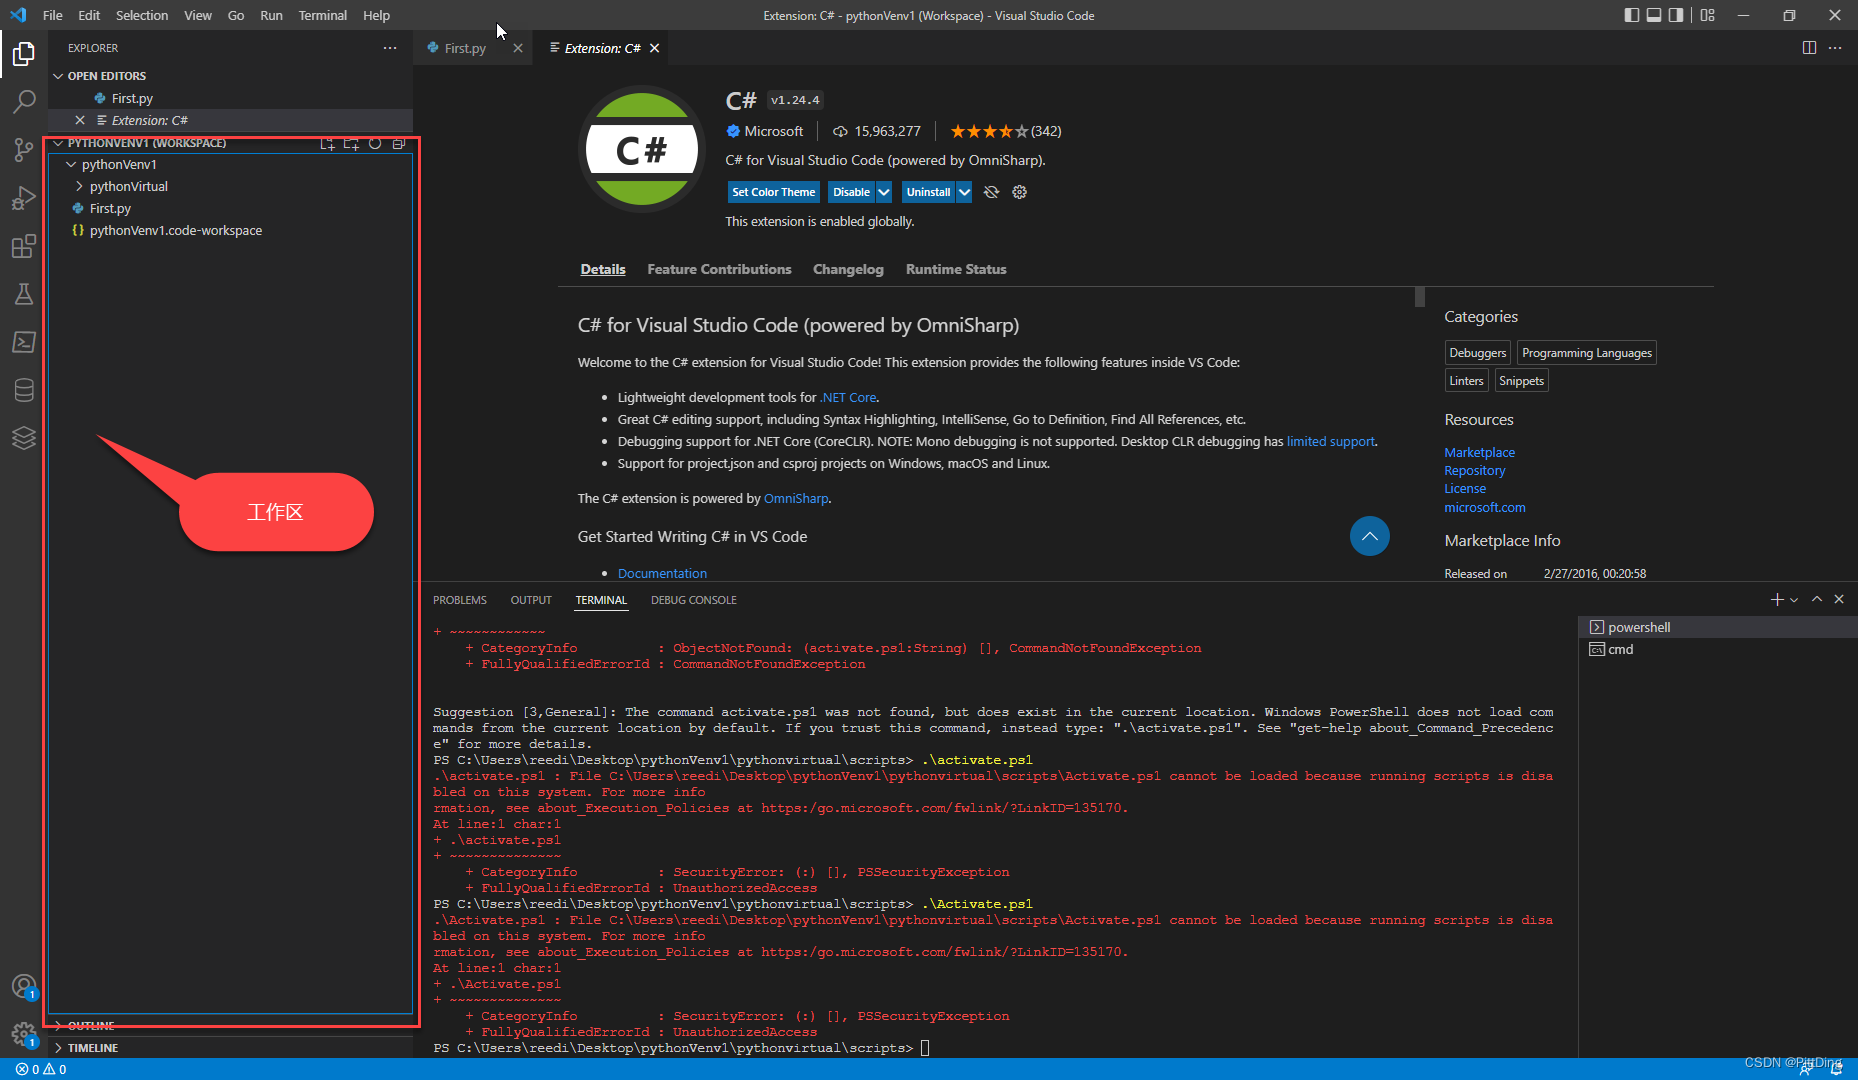Open the Extensions view
Viewport: 1858px width, 1080px height.
click(24, 246)
